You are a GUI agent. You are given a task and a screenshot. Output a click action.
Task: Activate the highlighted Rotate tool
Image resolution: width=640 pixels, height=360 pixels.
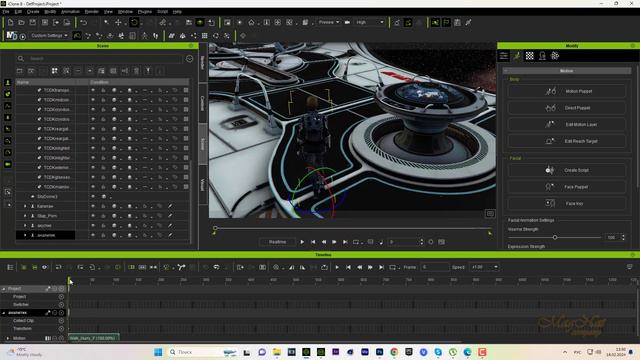pos(134,22)
